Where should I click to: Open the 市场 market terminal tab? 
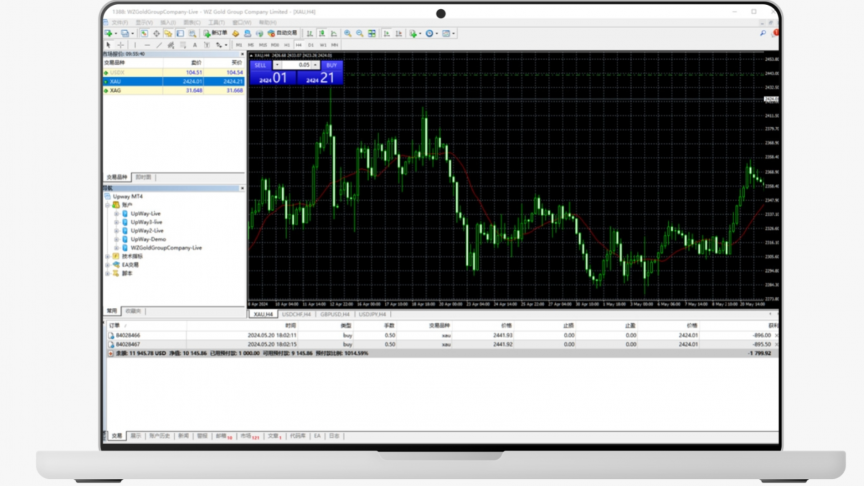[249, 436]
